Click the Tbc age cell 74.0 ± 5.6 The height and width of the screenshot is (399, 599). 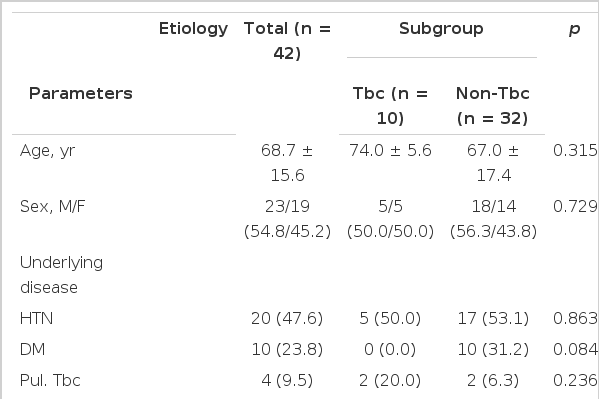tap(390, 150)
